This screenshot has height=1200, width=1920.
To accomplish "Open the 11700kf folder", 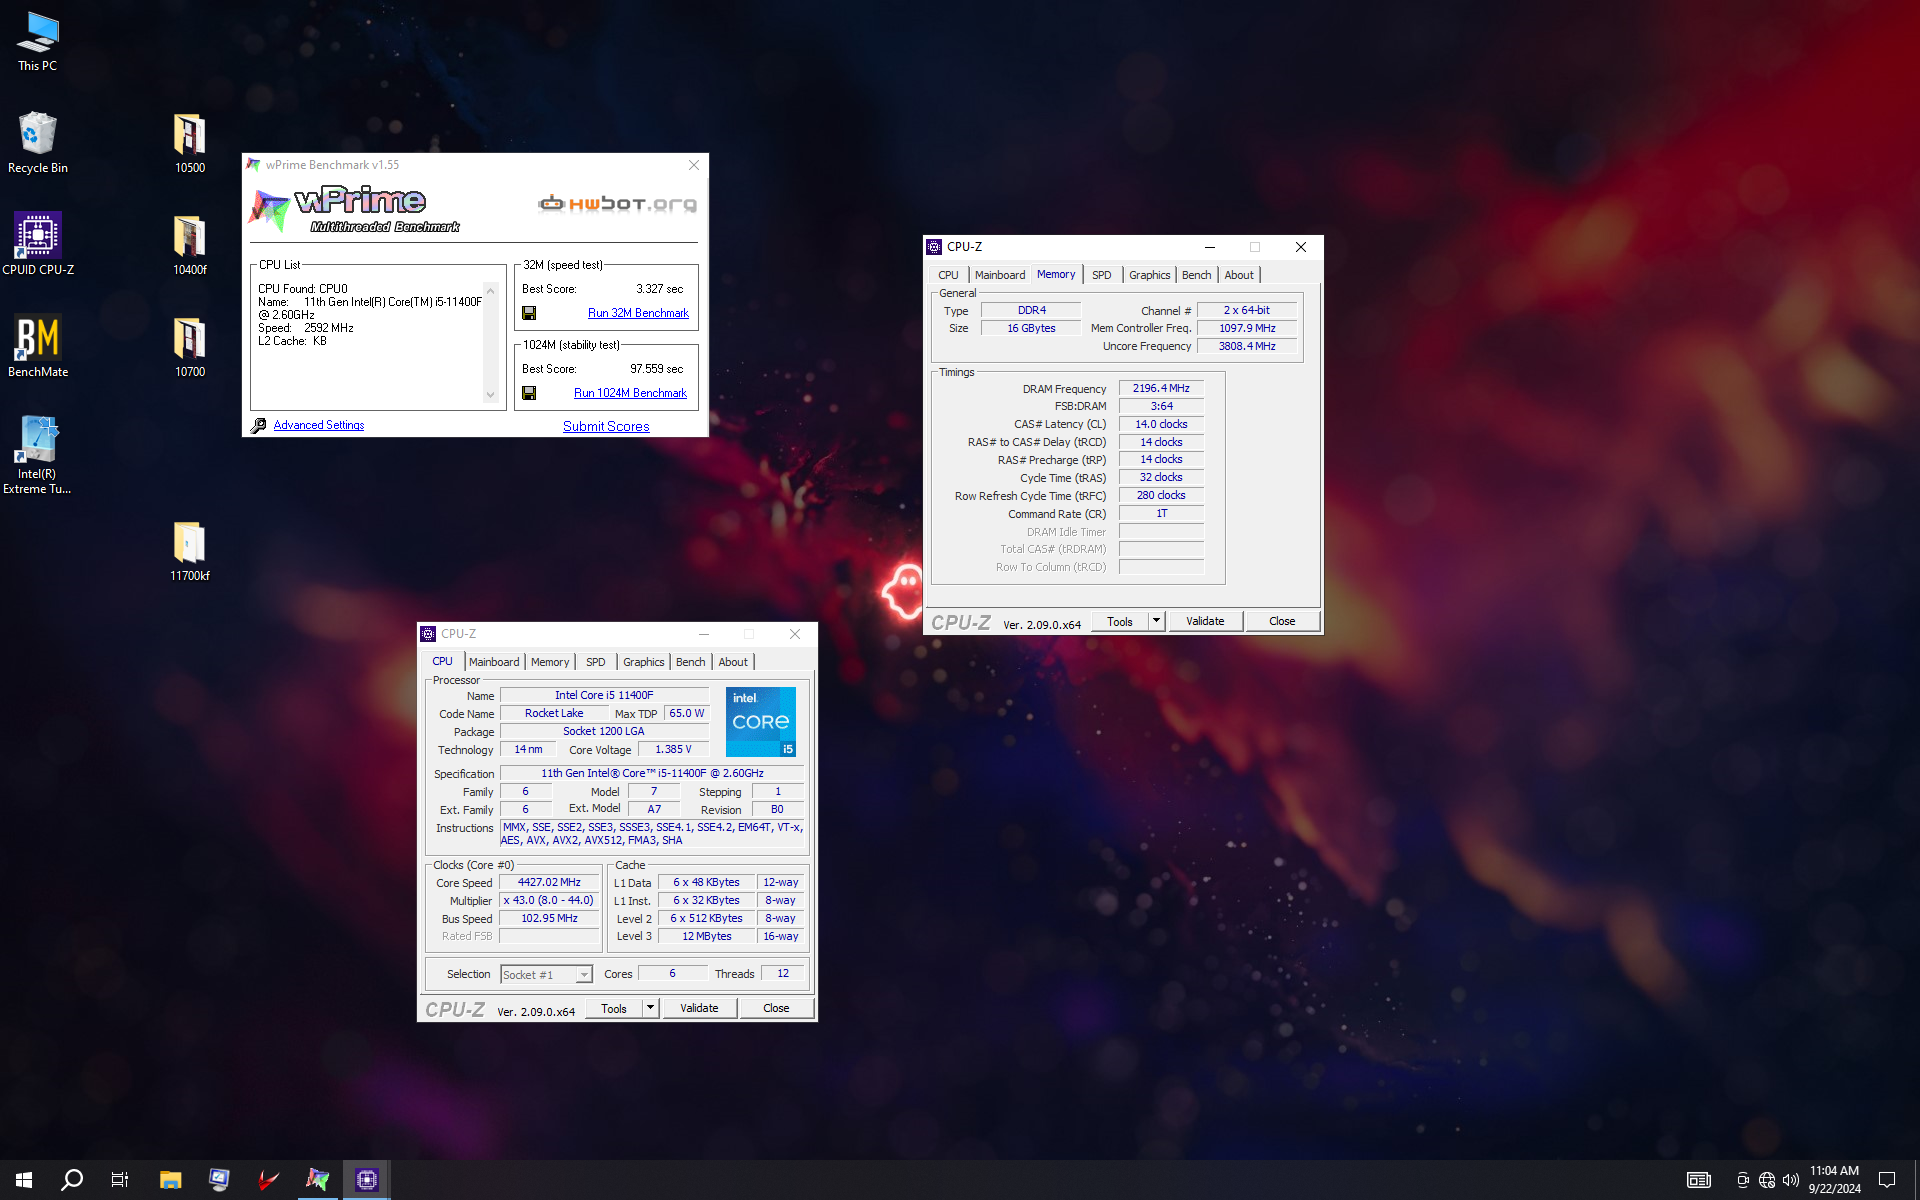I will pyautogui.click(x=190, y=550).
